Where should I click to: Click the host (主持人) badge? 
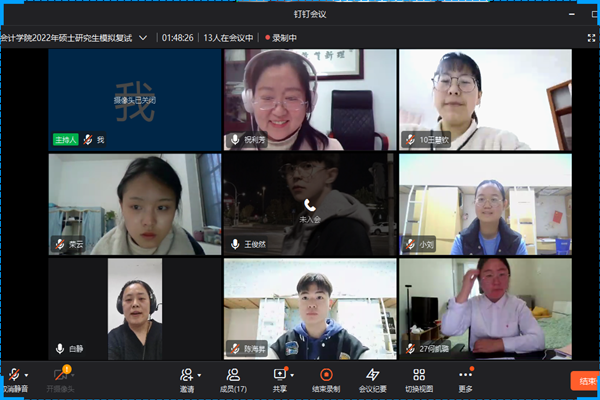click(x=66, y=140)
